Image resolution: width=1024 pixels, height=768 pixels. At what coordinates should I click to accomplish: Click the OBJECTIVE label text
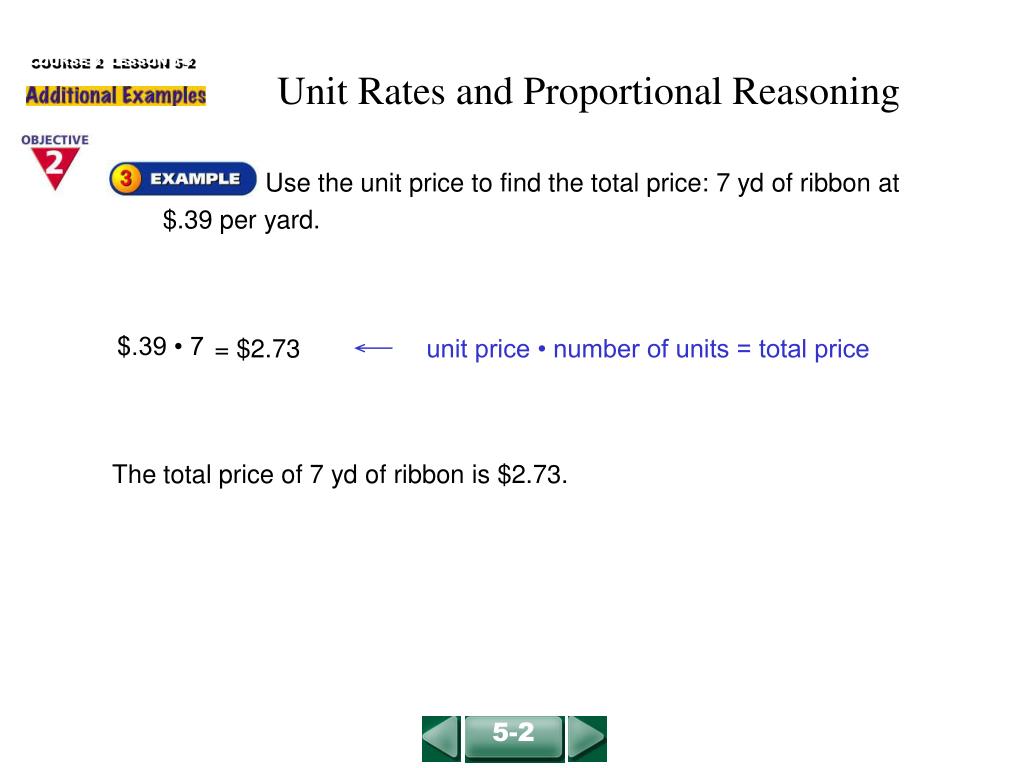(55, 140)
